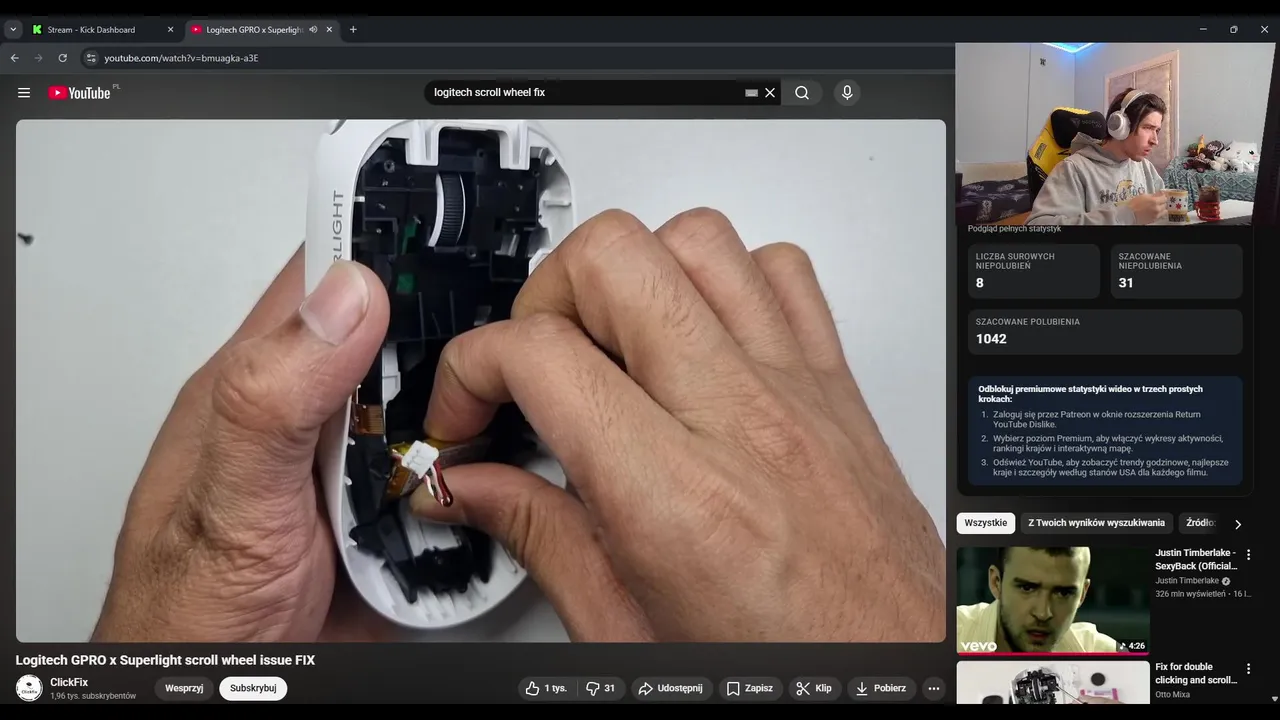Click the Szacowane niepolubienia 31 card

[1176, 272]
